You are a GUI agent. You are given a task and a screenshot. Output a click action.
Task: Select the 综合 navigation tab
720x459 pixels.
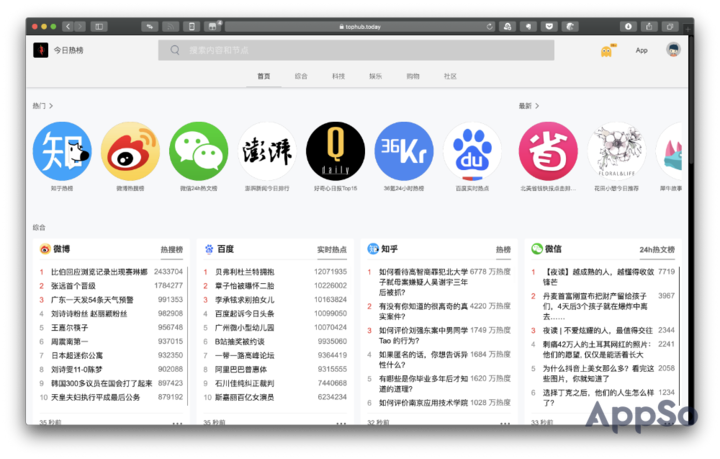click(x=301, y=76)
